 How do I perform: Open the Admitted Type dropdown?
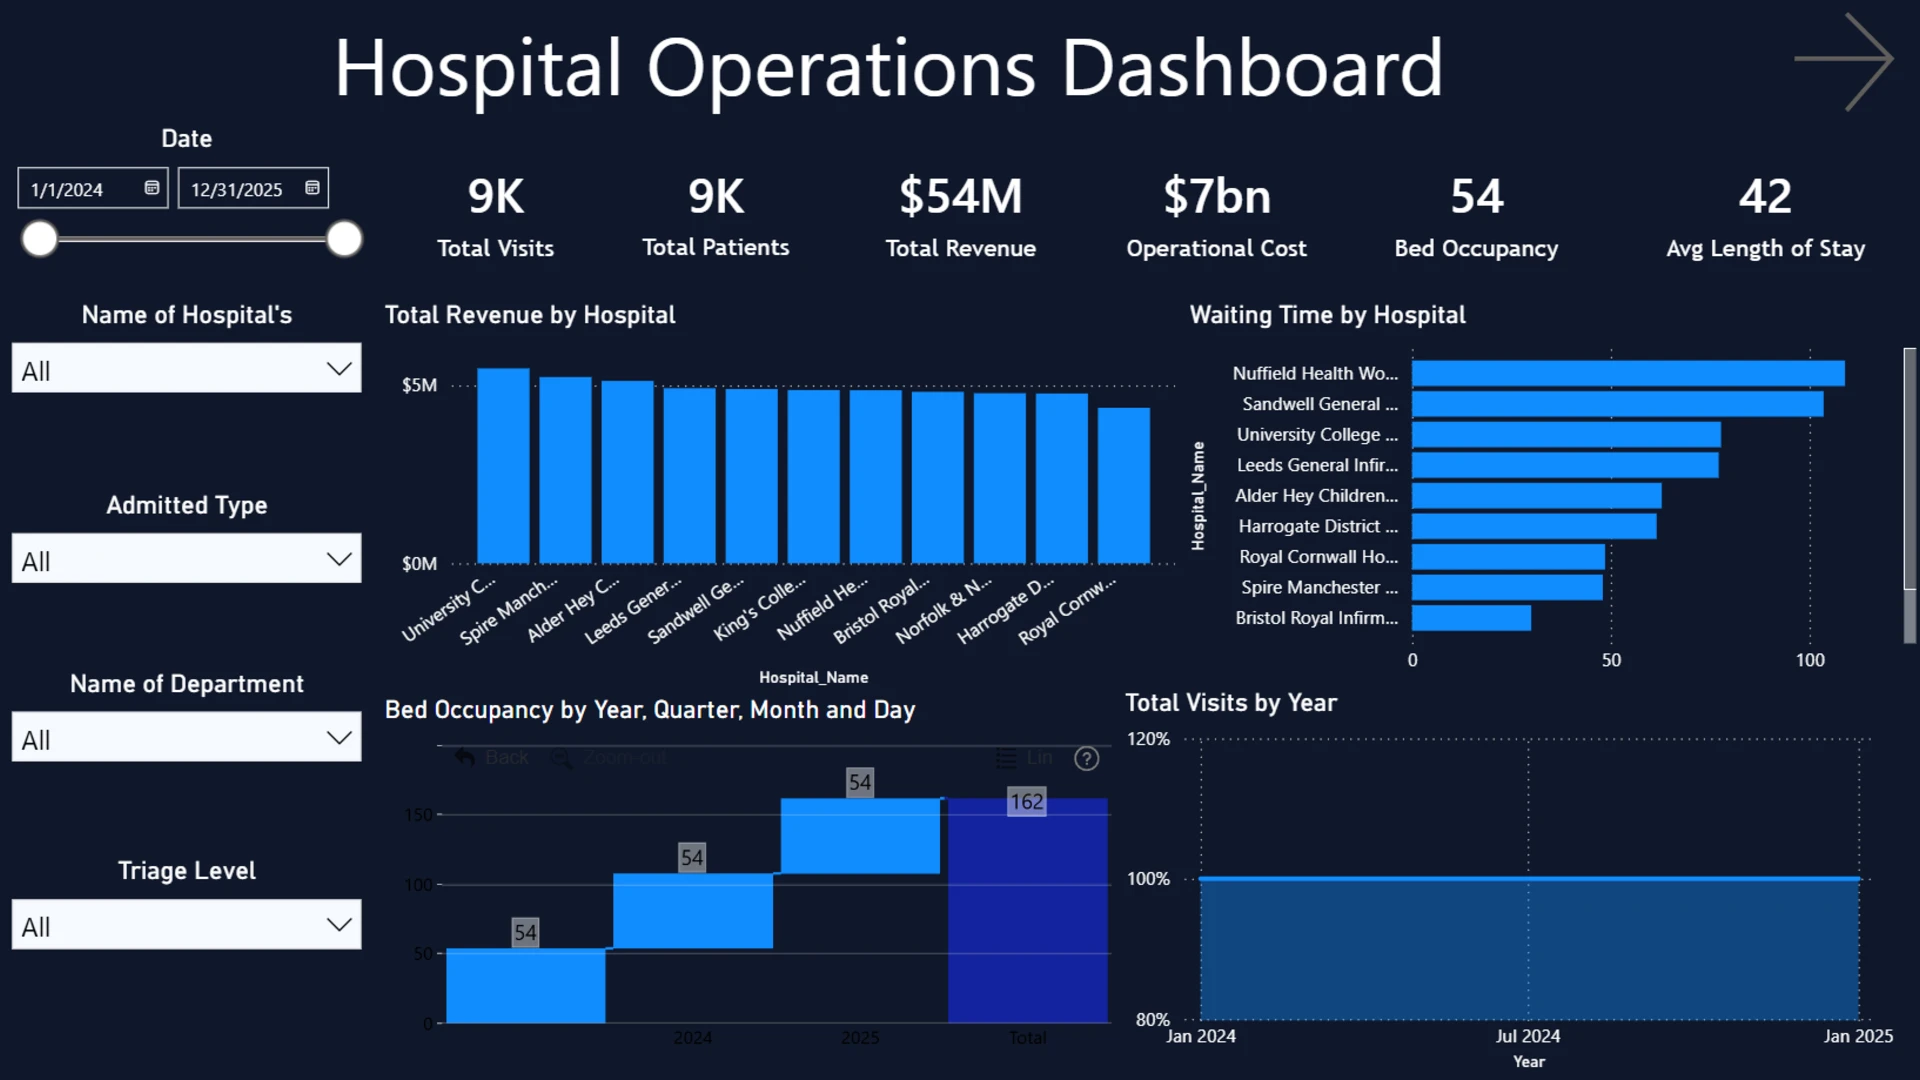click(186, 559)
